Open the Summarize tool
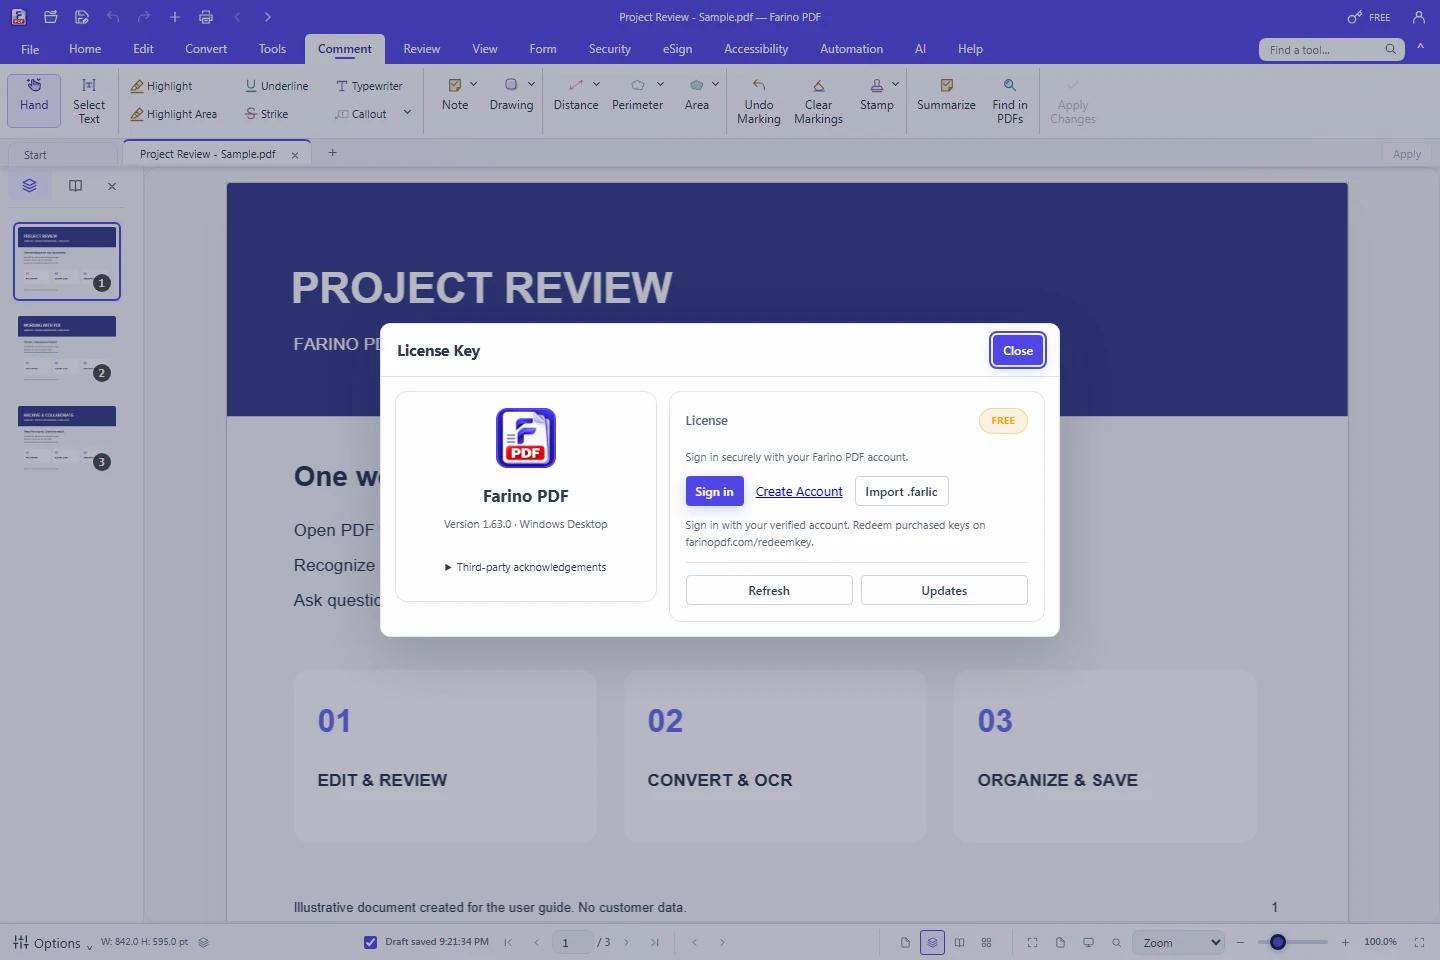The height and width of the screenshot is (960, 1440). click(946, 95)
